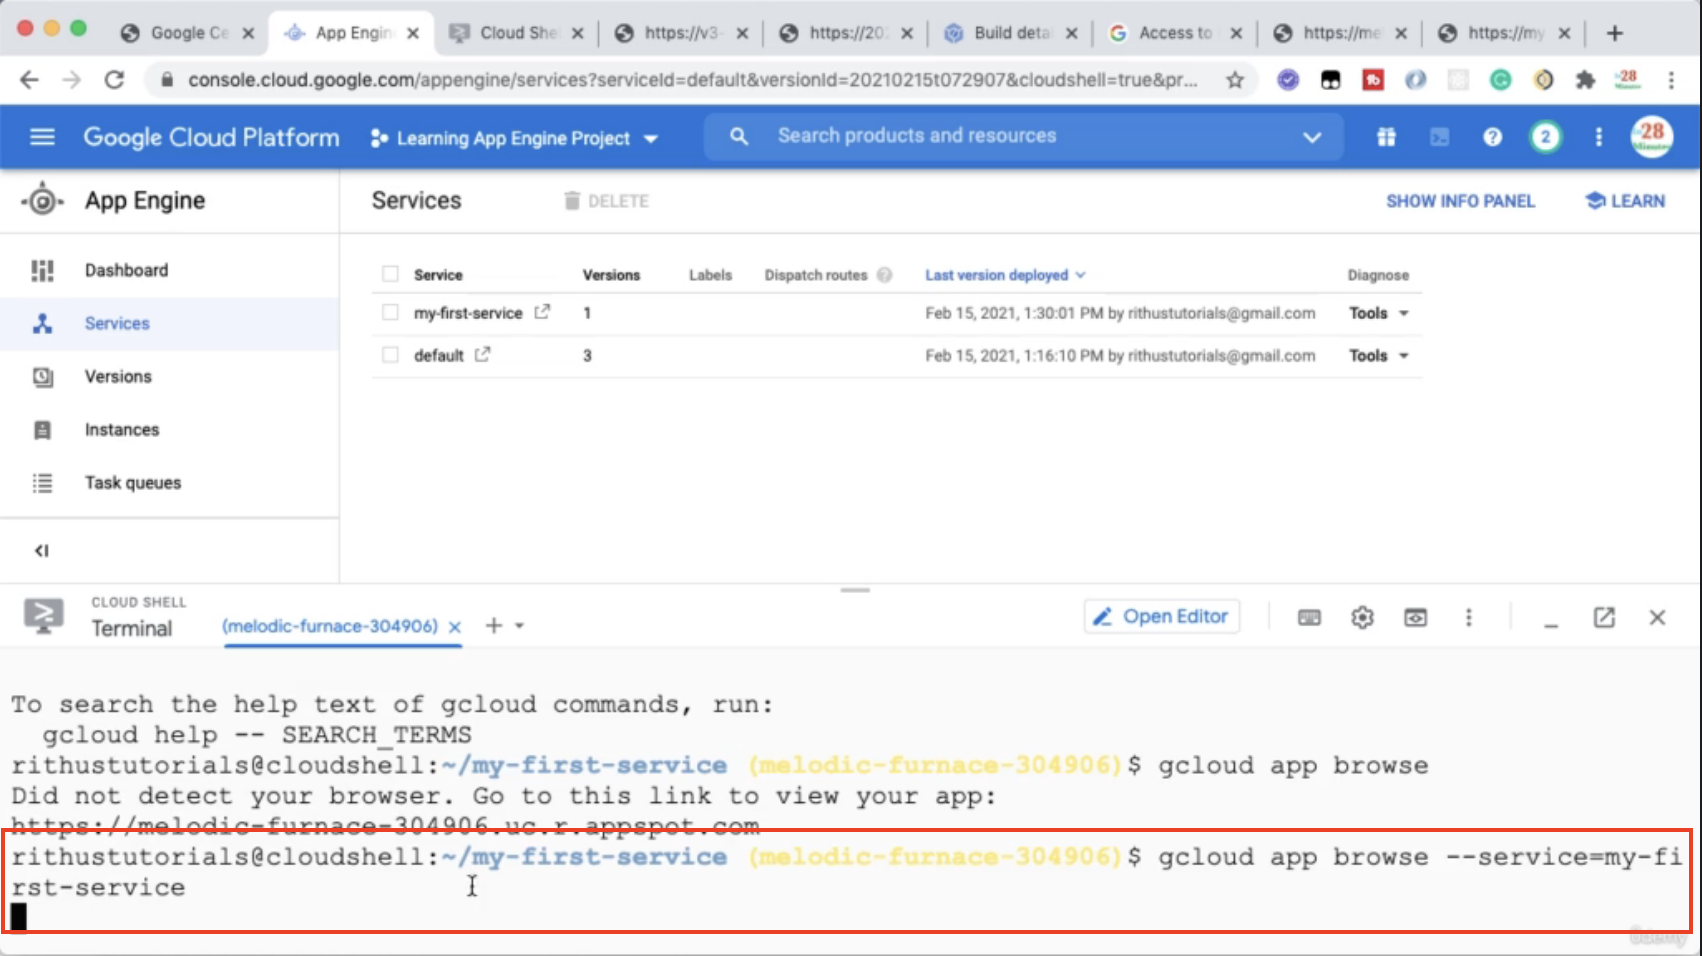Image resolution: width=1702 pixels, height=956 pixels.
Task: Click Google Cloud Platform home logo
Action: pyautogui.click(x=211, y=137)
